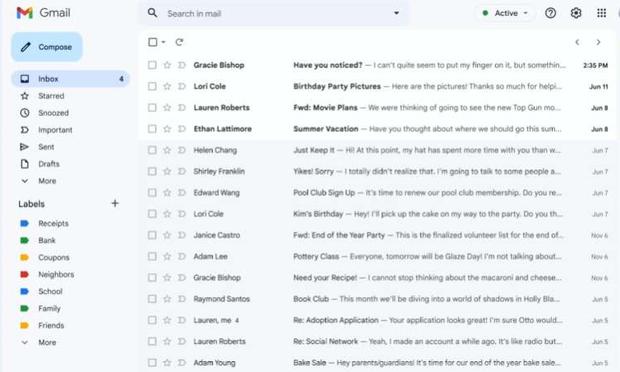Toggle the select all checkbox
Screen dimensions: 620x372
pos(153,42)
